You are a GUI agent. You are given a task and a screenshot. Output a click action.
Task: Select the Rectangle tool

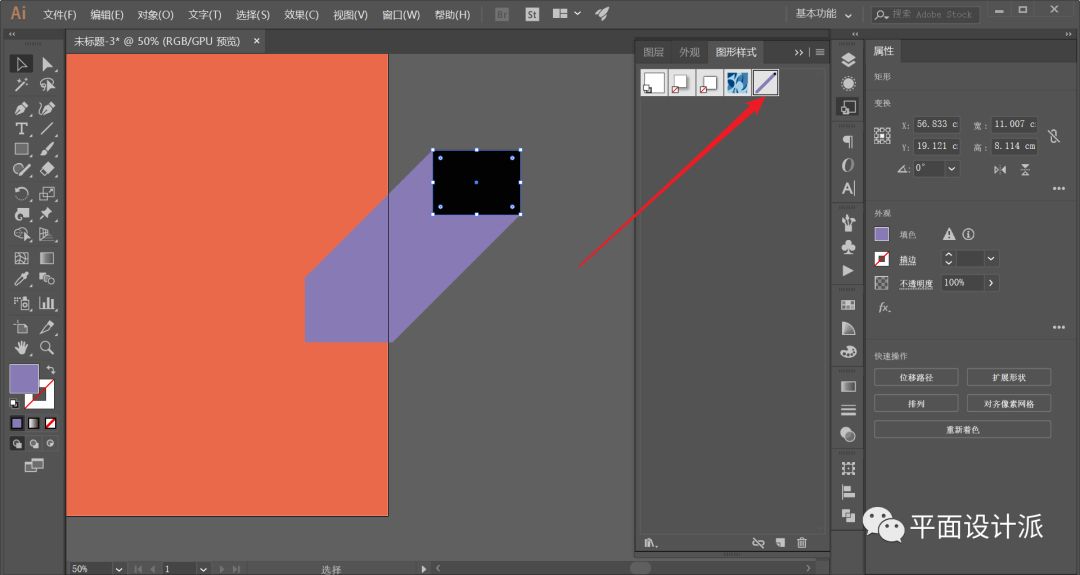pos(21,150)
